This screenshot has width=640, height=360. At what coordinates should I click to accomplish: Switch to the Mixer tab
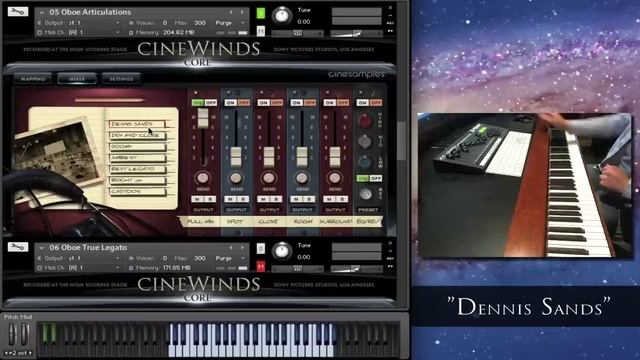pos(77,79)
